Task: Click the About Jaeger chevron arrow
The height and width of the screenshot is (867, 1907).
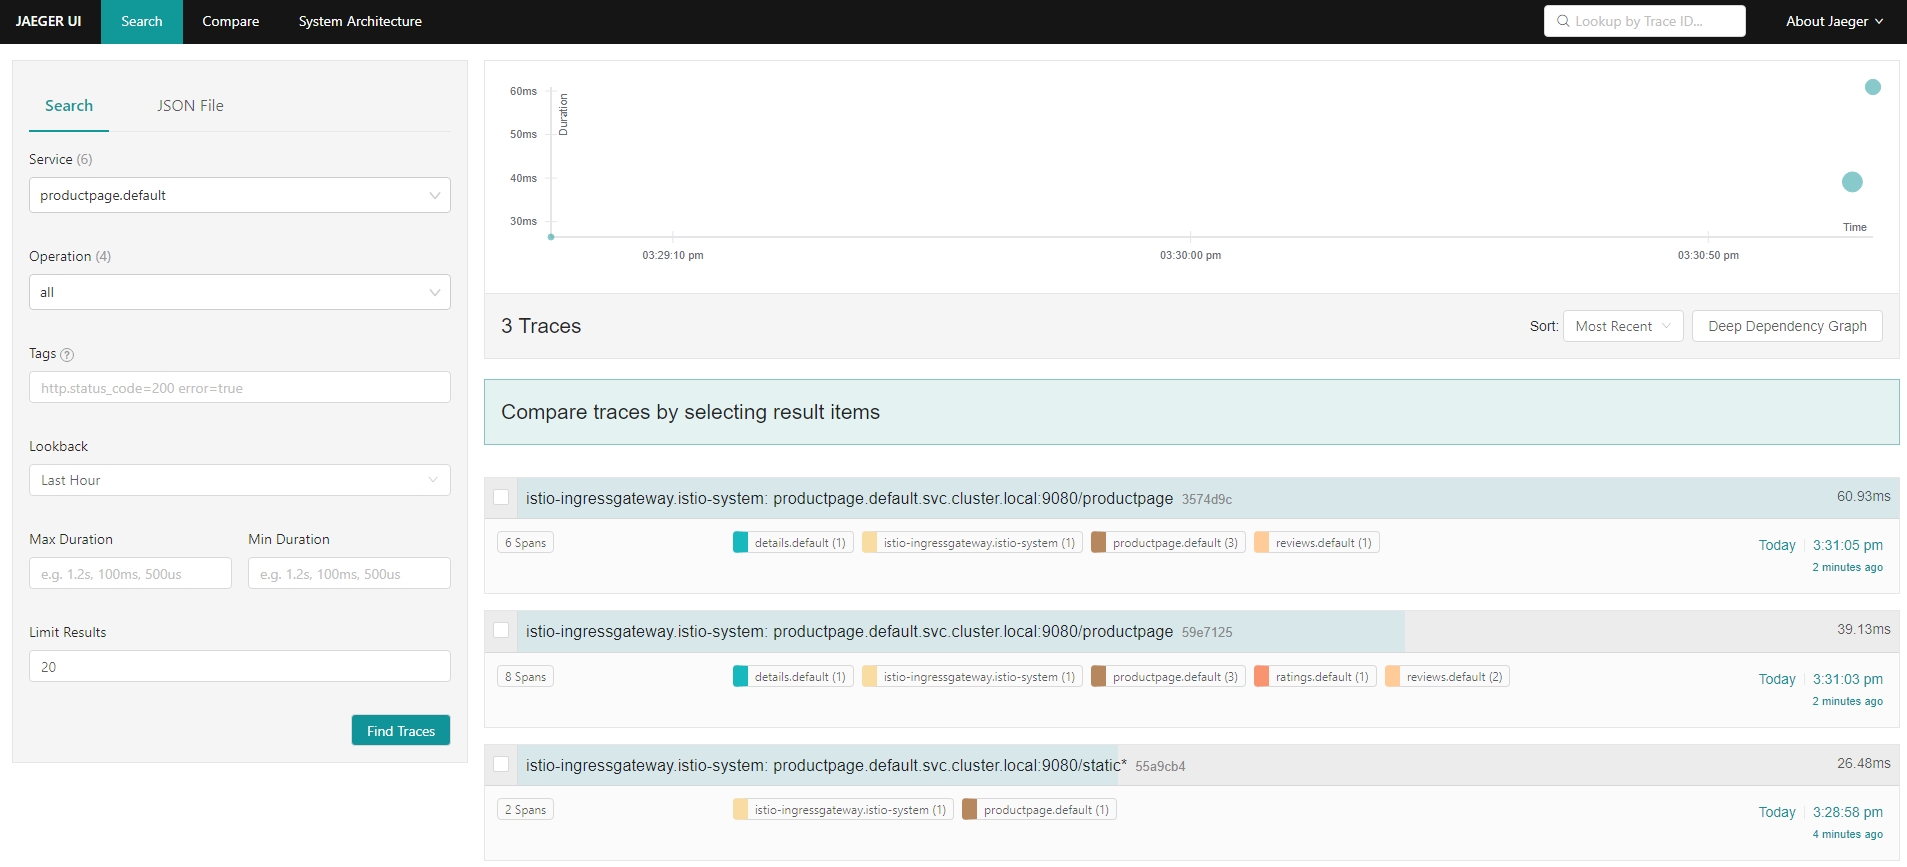Action: pos(1879,22)
